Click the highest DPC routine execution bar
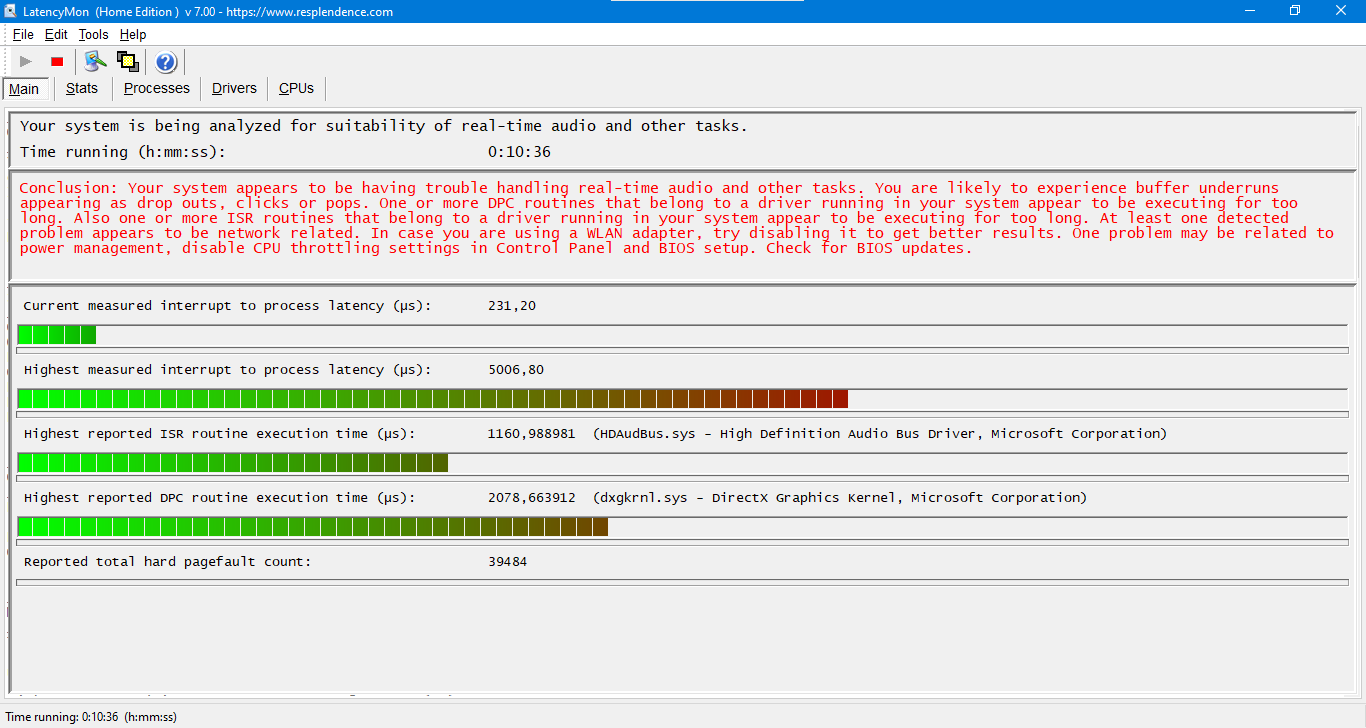Image resolution: width=1366 pixels, height=728 pixels. [x=313, y=526]
